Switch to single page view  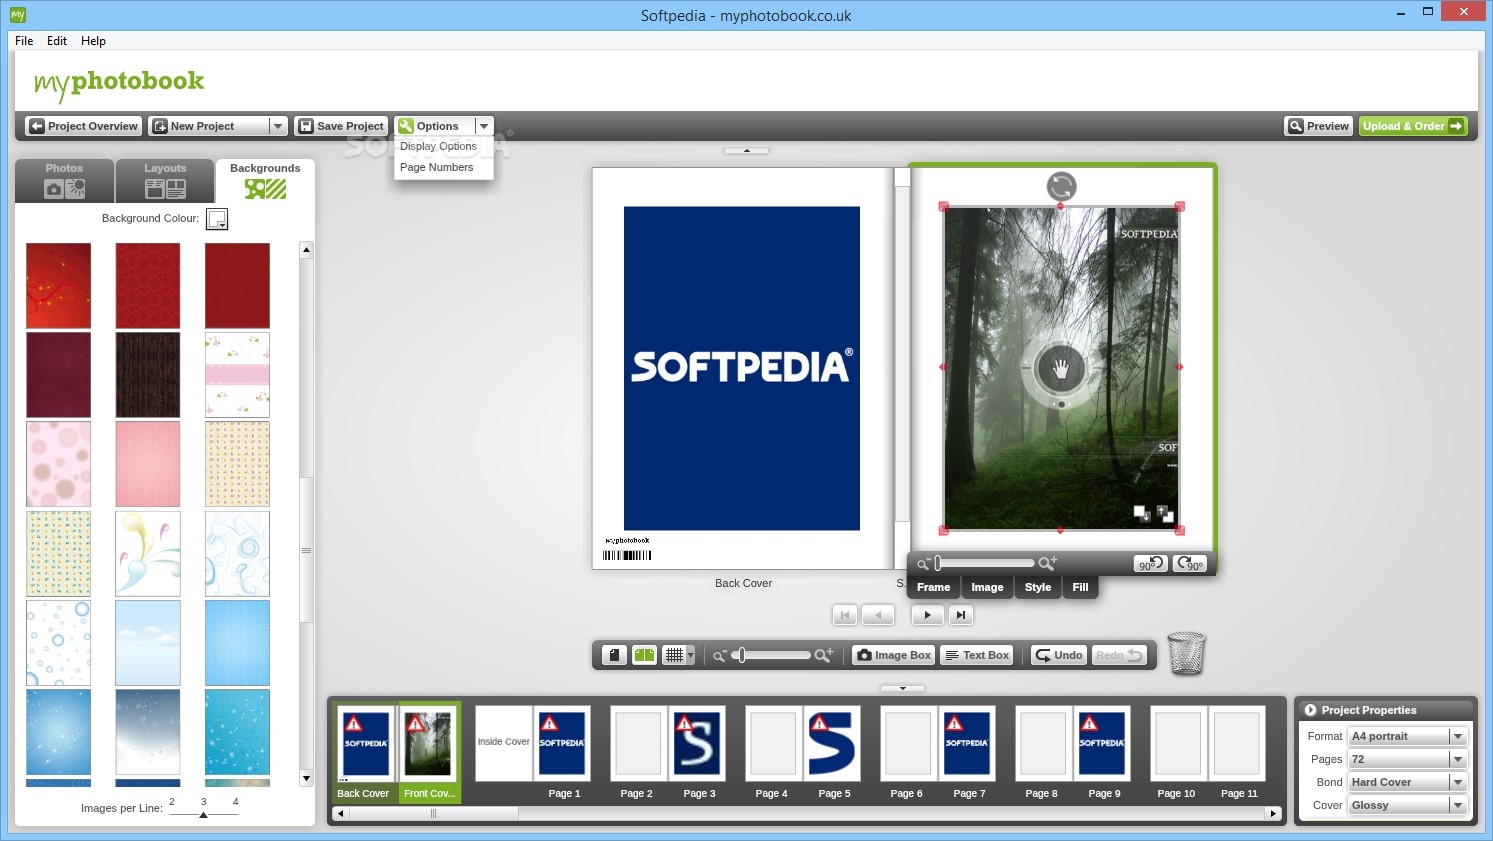[x=614, y=655]
